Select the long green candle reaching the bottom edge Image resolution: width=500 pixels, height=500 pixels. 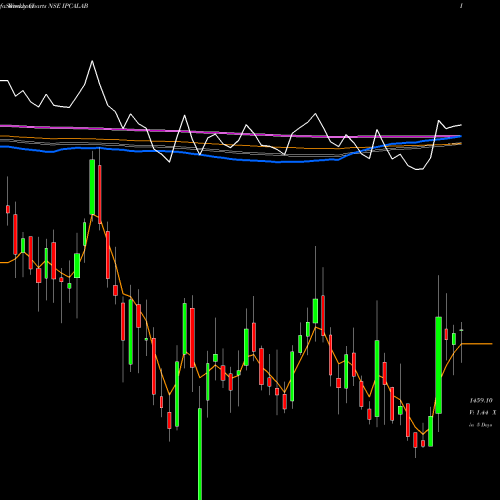click(x=200, y=454)
